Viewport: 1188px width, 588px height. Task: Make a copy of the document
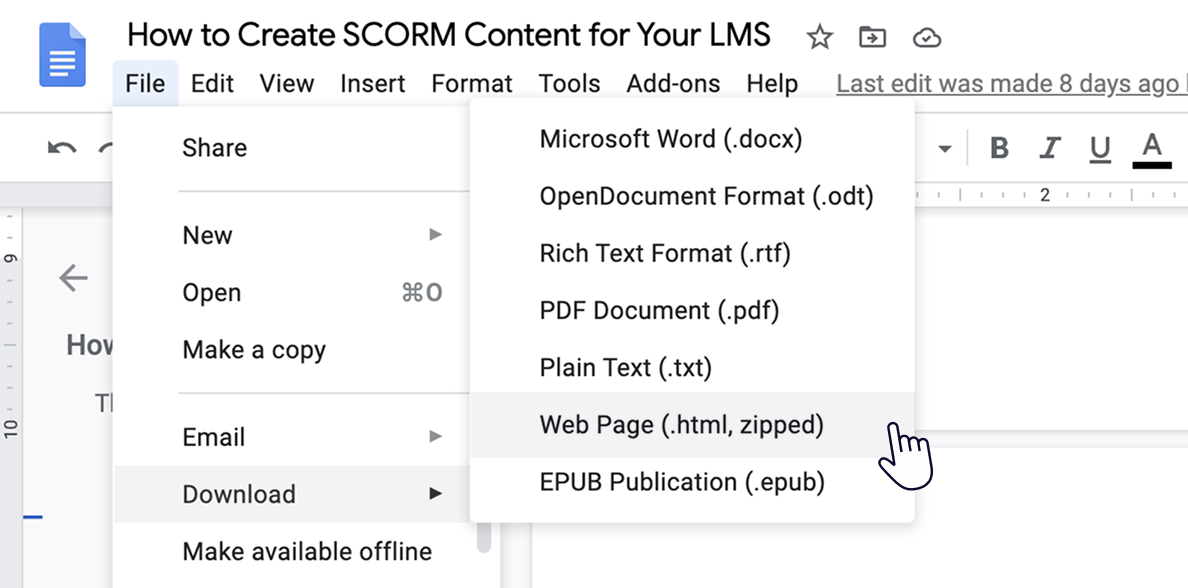pyautogui.click(x=254, y=350)
